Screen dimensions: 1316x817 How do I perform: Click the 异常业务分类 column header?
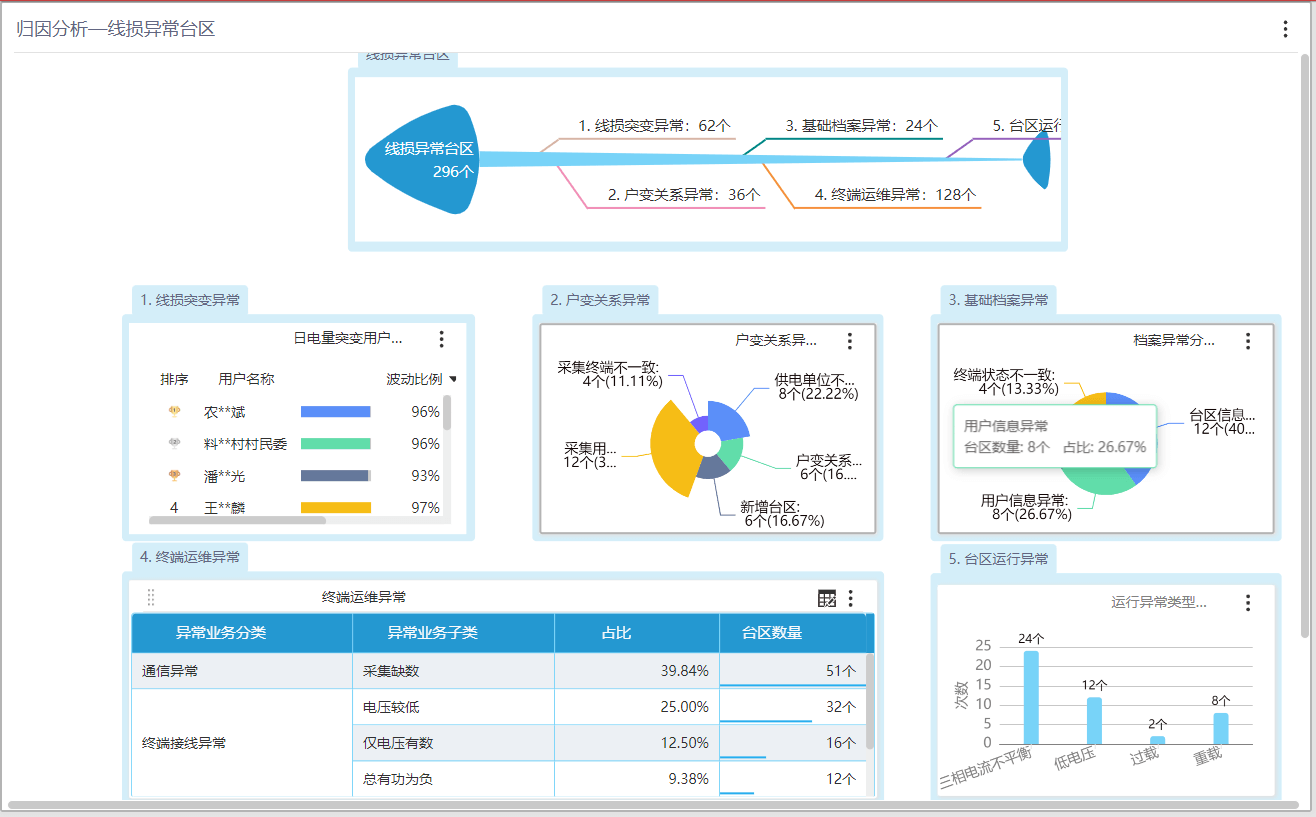click(x=221, y=633)
